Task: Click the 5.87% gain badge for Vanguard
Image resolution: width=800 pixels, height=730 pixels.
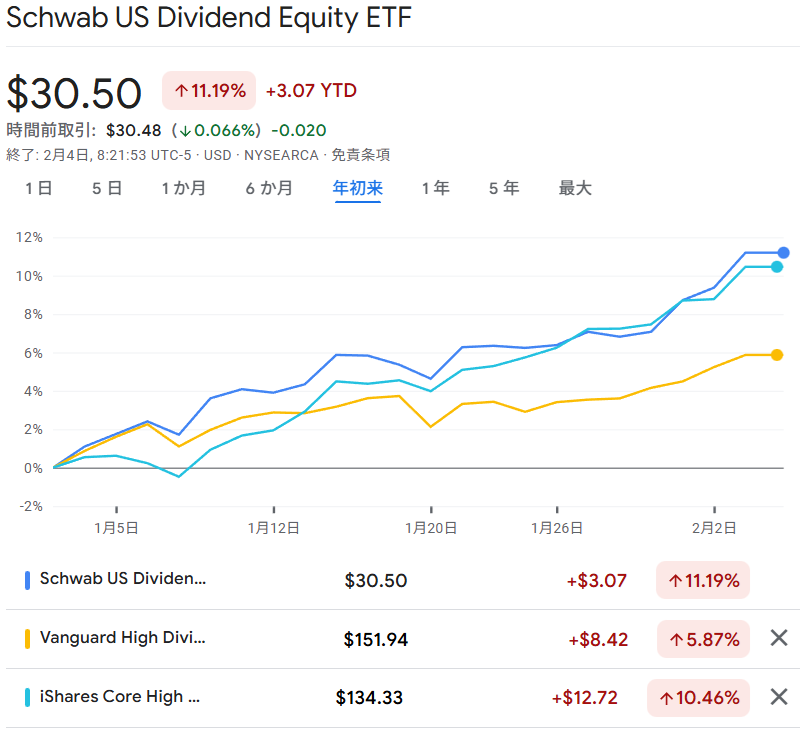Action: [703, 639]
